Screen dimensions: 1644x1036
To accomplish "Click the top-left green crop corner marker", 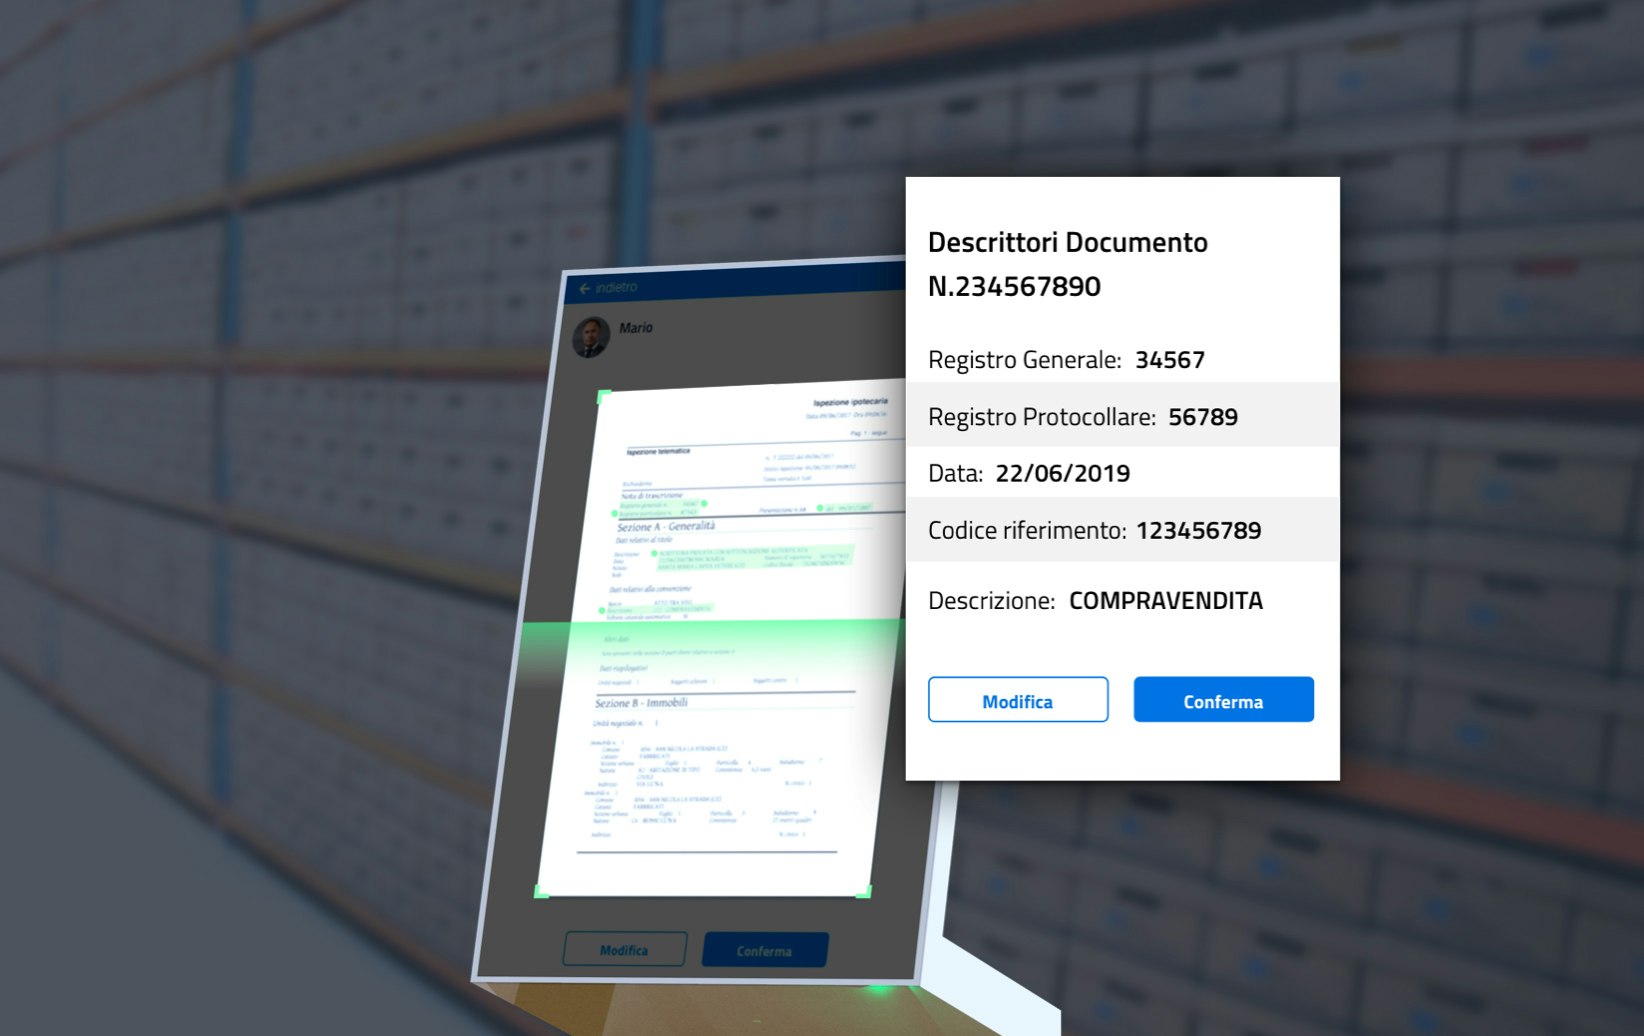I will tap(603, 397).
